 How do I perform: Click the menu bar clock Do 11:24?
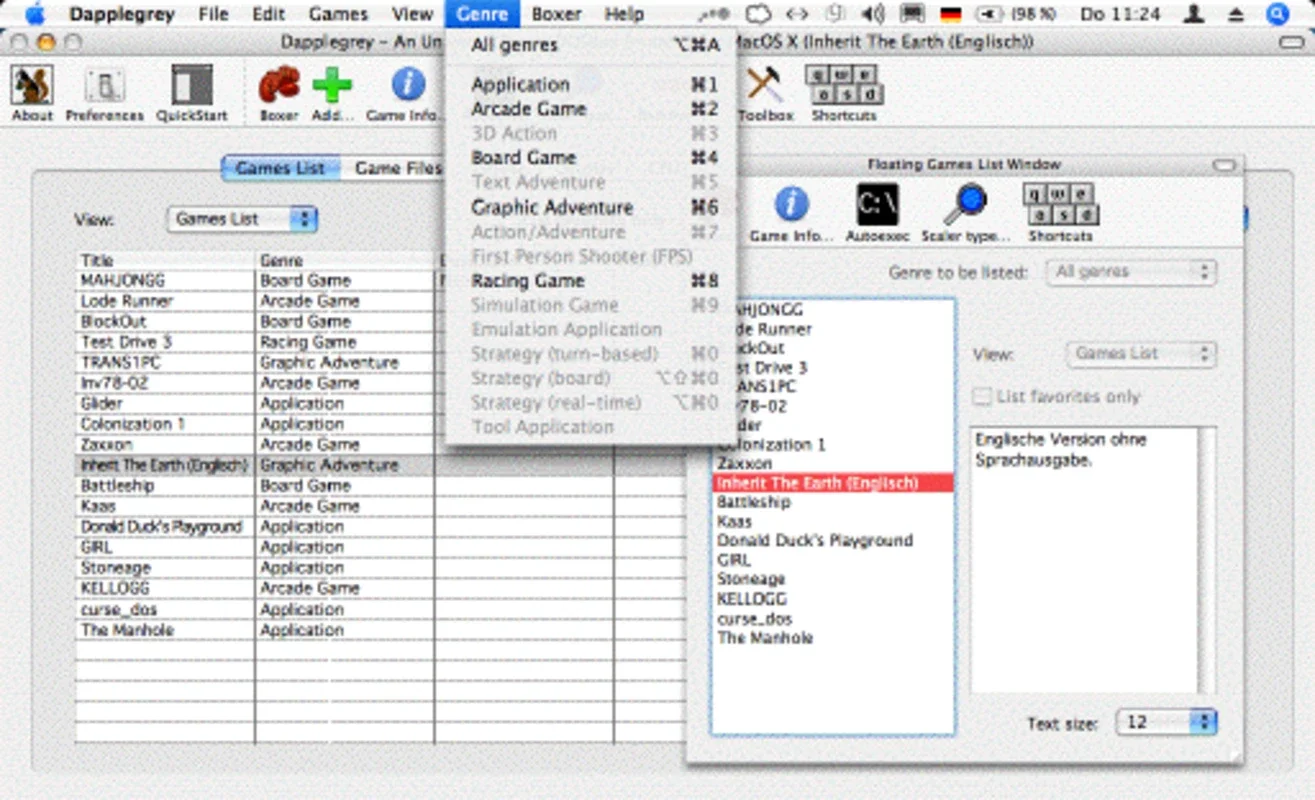click(x=1120, y=14)
